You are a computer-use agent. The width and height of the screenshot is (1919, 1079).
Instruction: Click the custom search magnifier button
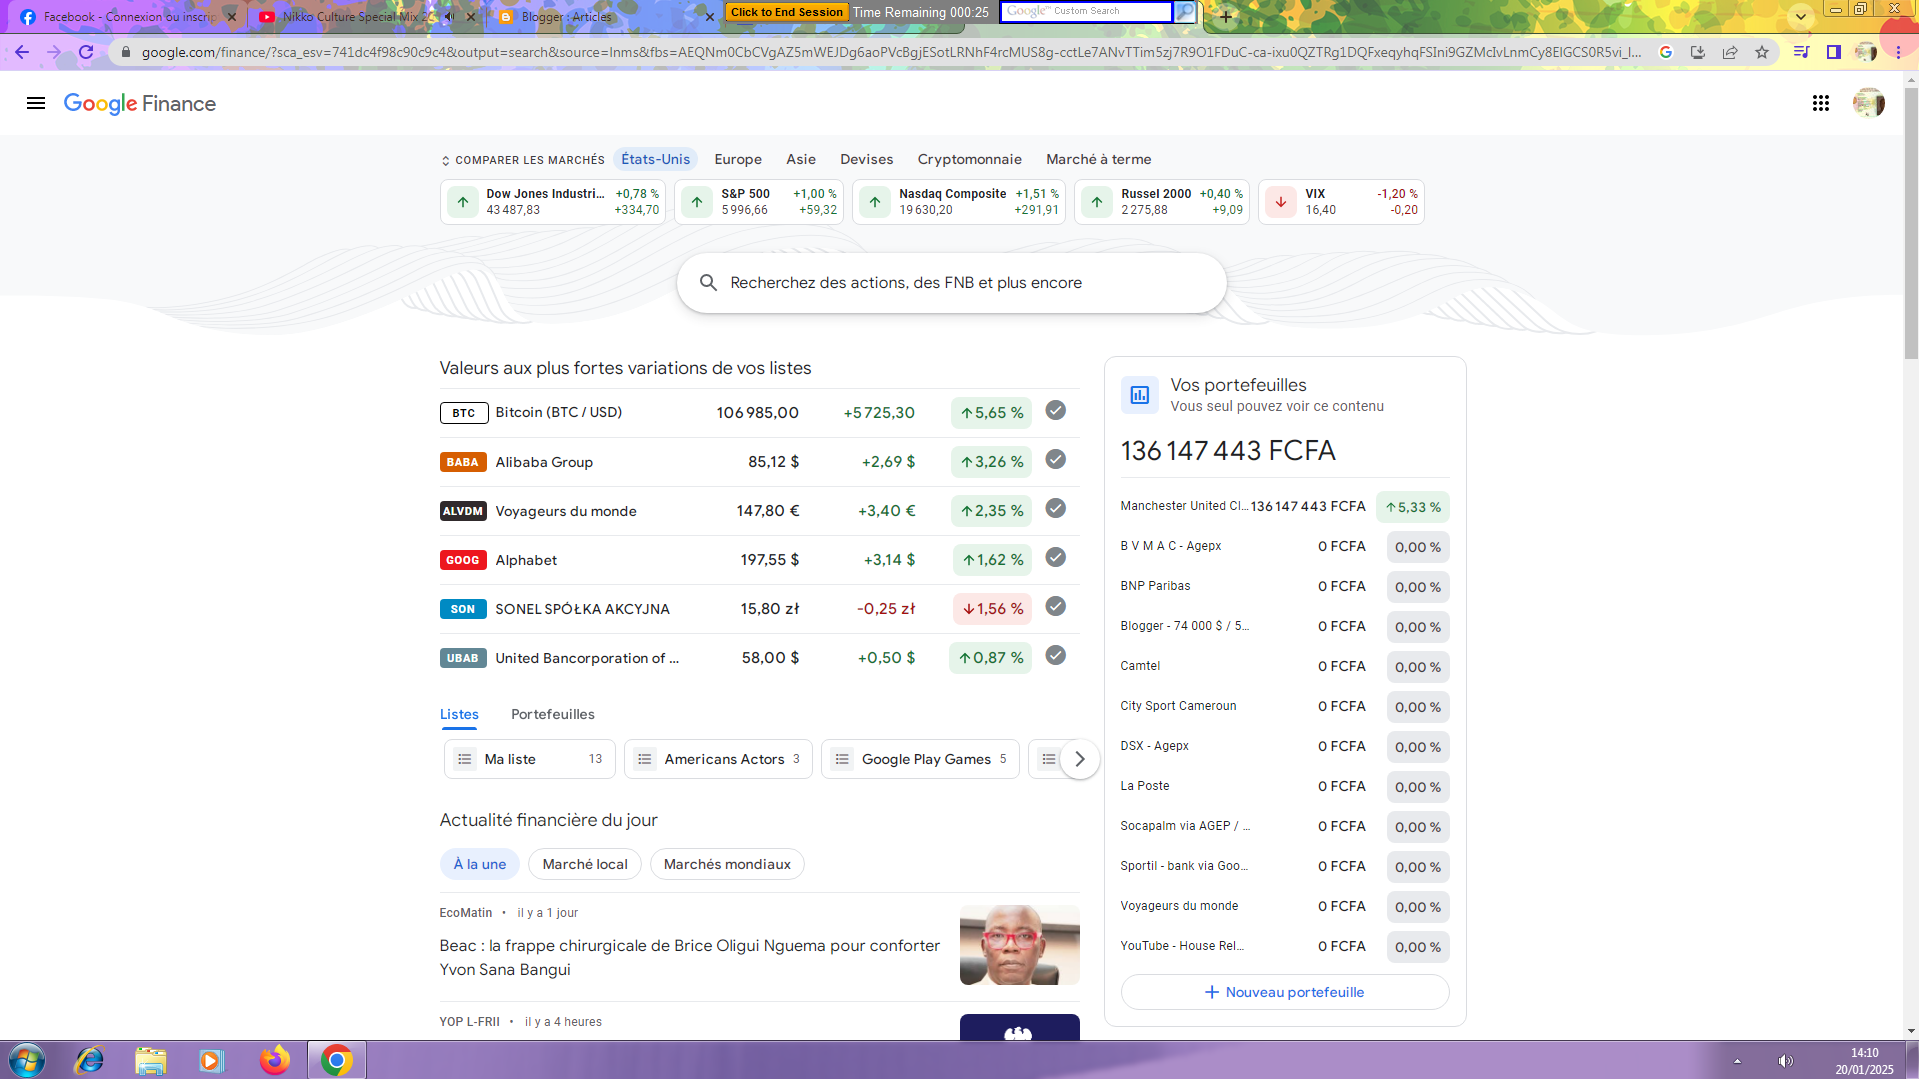click(1185, 12)
